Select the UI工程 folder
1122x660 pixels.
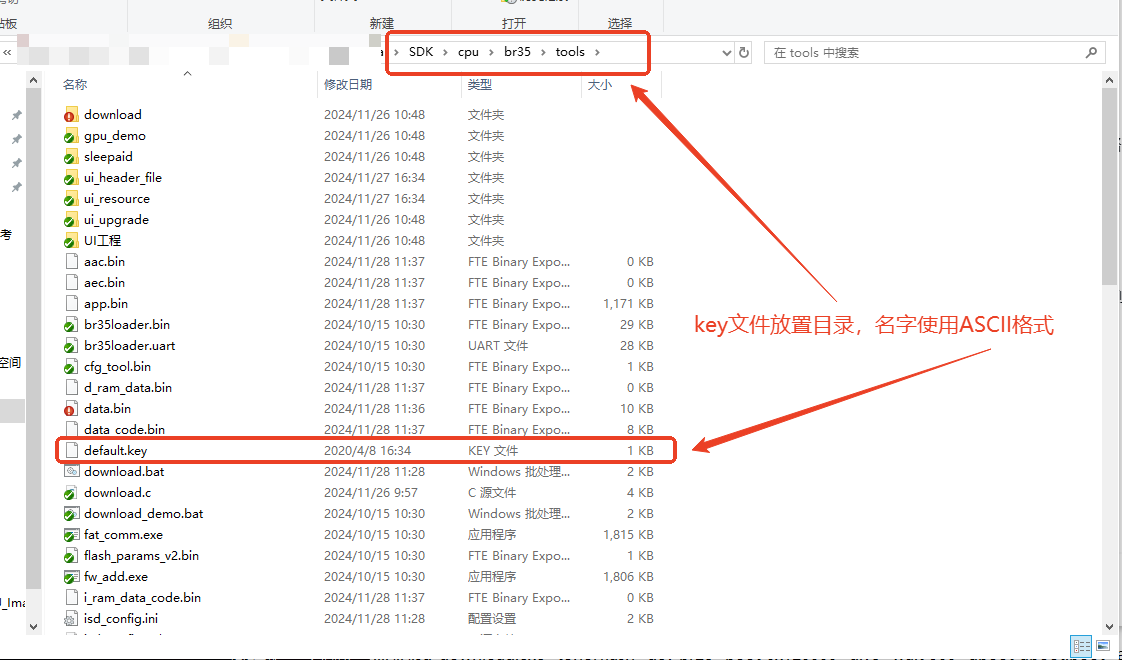click(102, 241)
